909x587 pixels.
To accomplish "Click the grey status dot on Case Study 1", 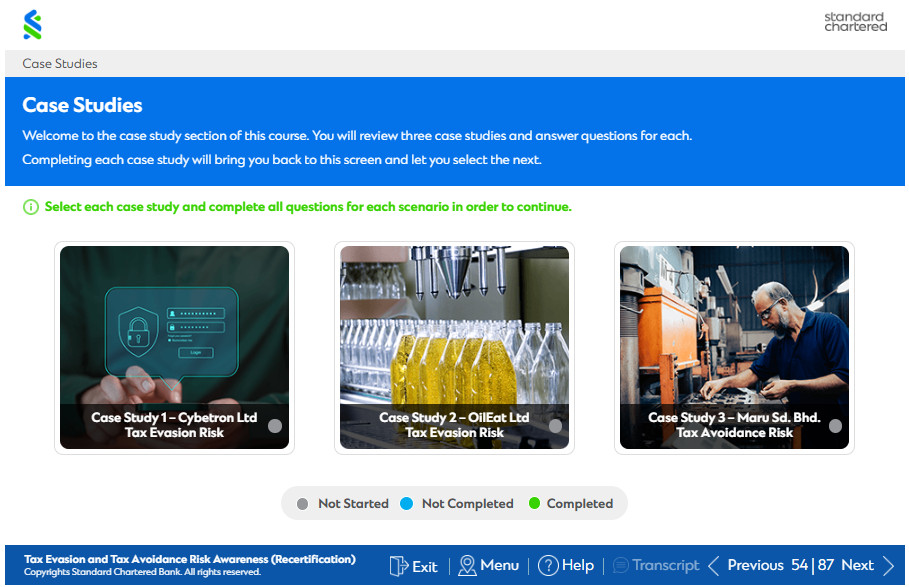I will [275, 426].
